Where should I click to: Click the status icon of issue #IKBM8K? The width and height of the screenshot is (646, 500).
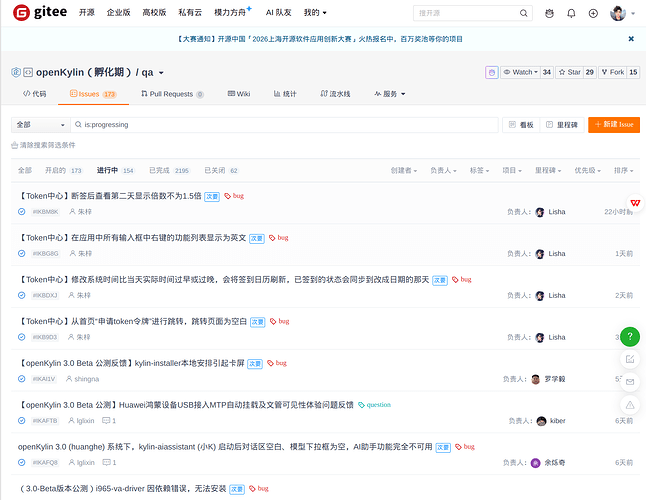(22, 212)
